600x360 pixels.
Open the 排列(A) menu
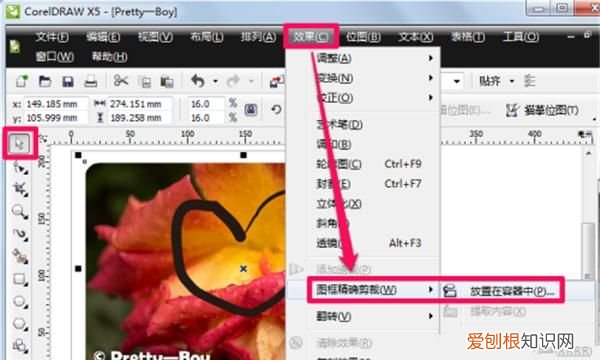coord(258,37)
